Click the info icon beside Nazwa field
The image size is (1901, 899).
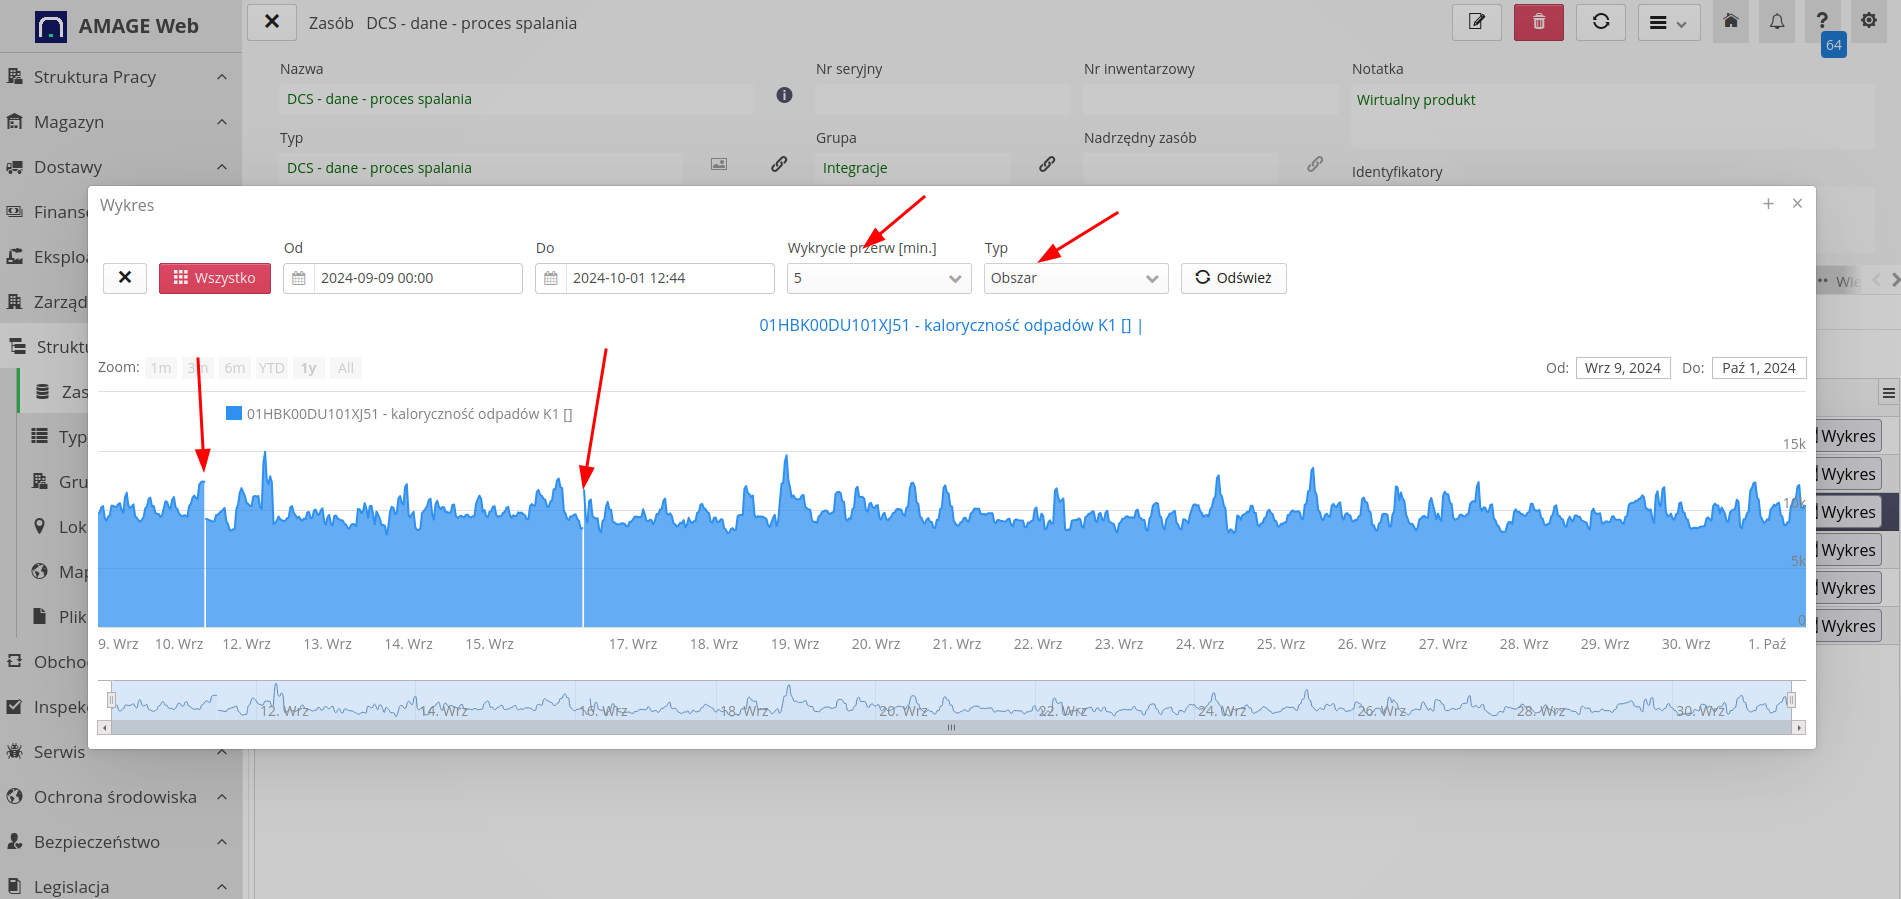coord(784,95)
